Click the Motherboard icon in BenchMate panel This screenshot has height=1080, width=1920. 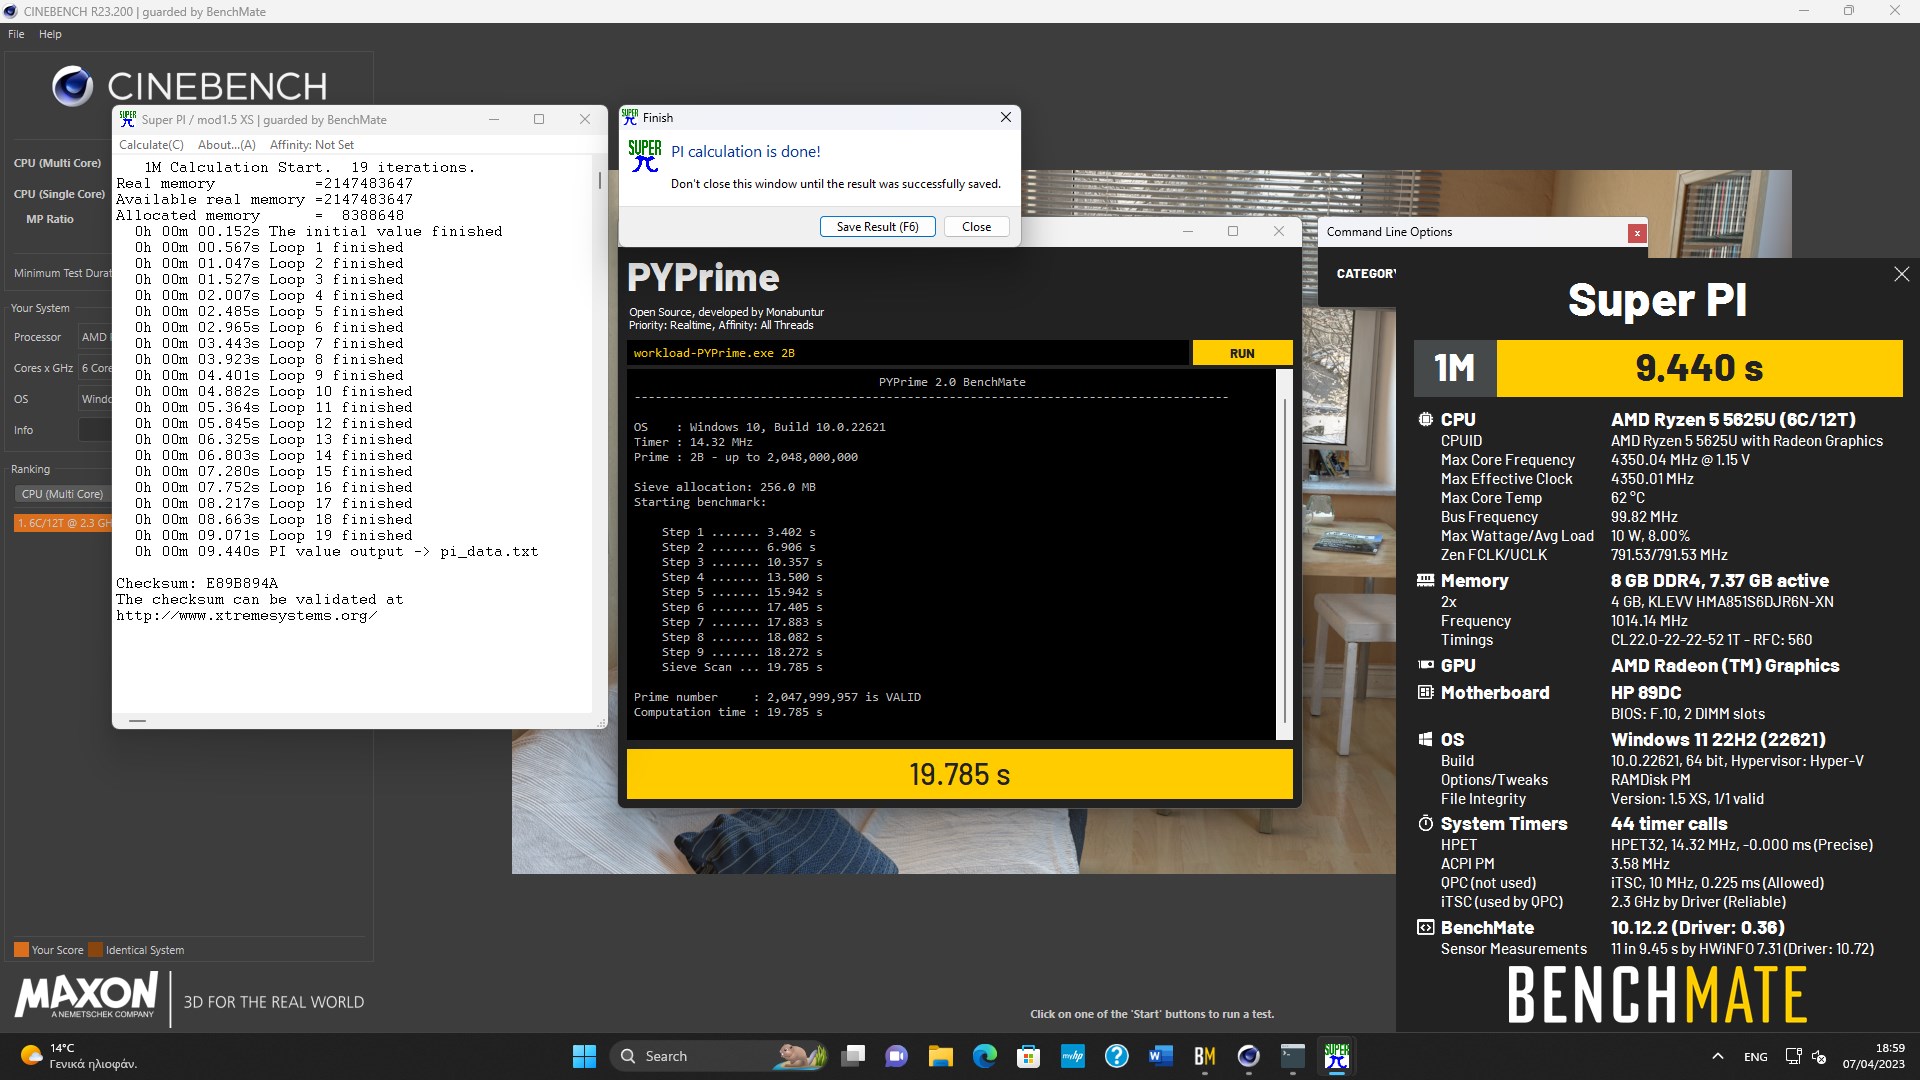click(x=1425, y=692)
